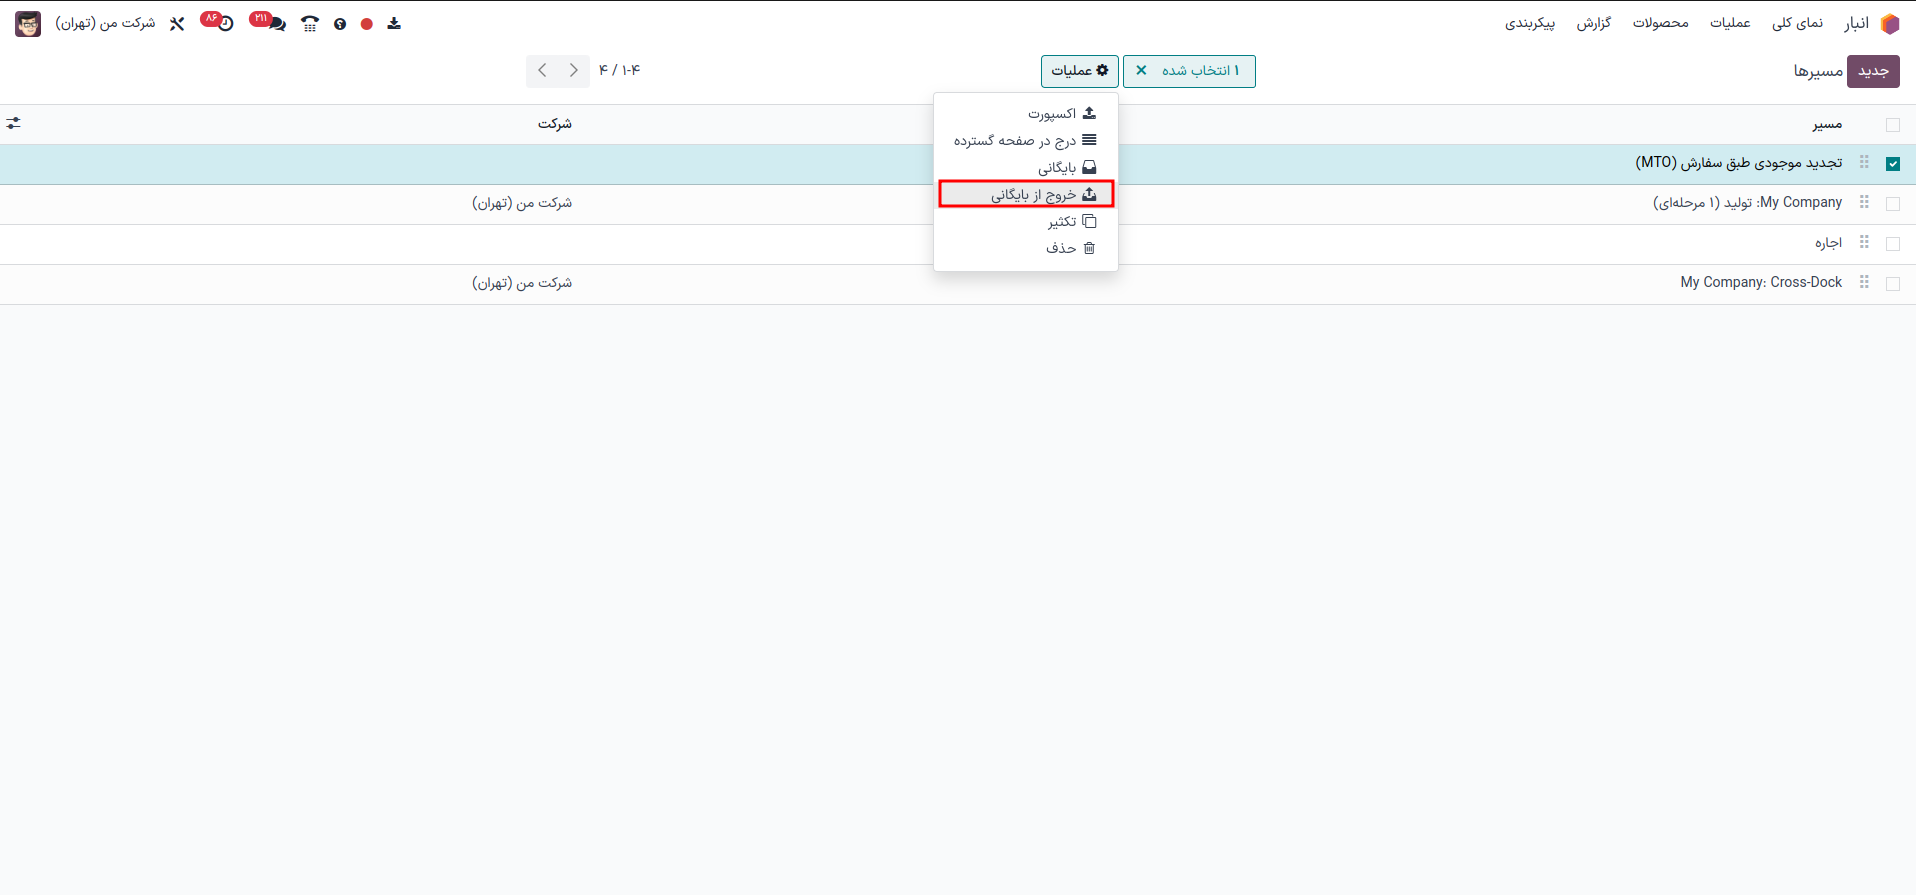Open column settings adjust icon
The width and height of the screenshot is (1916, 895).
point(14,123)
